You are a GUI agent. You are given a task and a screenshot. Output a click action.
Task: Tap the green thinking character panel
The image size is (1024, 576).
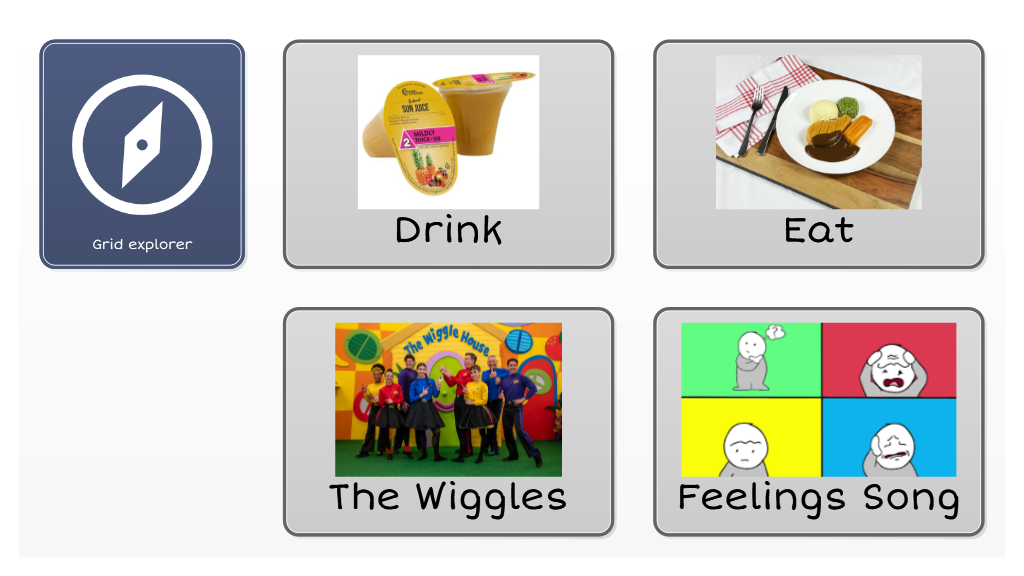click(x=751, y=360)
